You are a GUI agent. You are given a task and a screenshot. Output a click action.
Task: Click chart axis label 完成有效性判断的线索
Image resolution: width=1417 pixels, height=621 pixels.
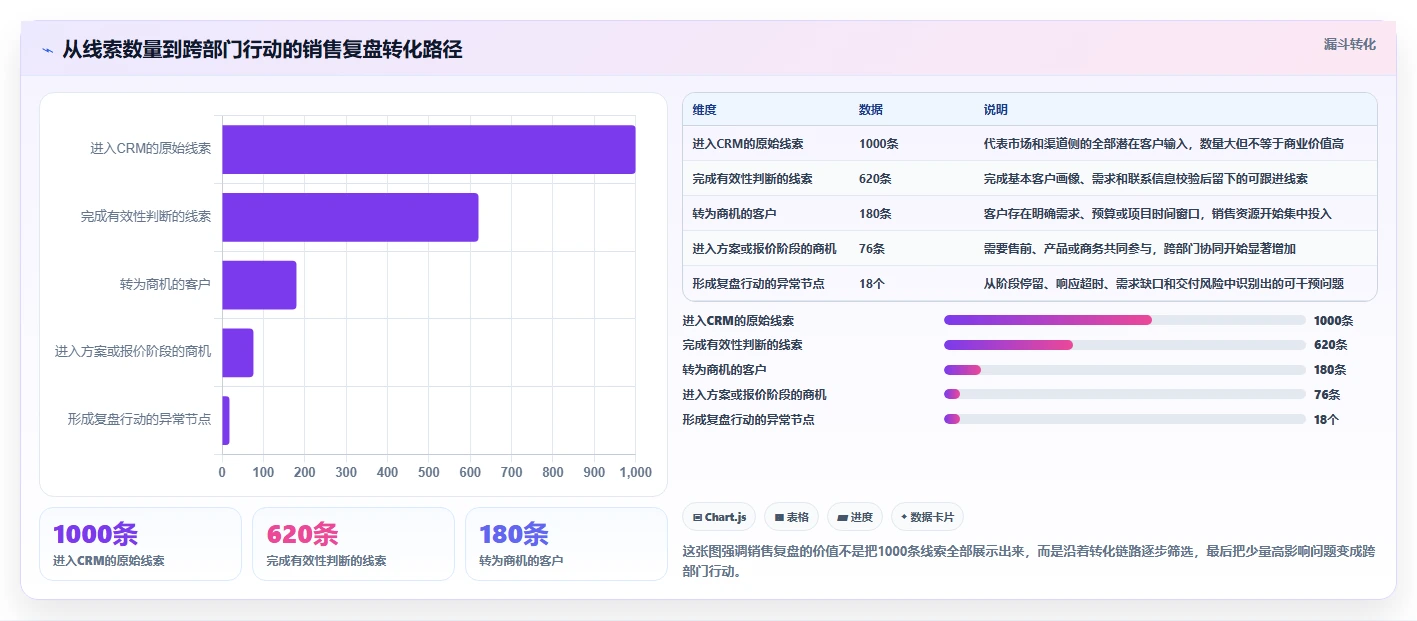coord(146,216)
